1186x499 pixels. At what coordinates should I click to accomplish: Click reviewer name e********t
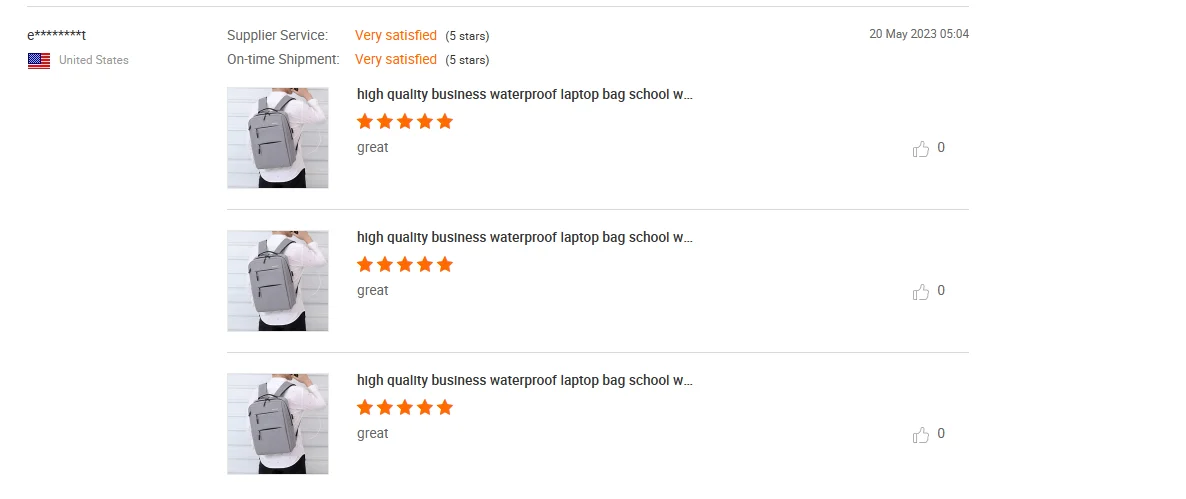pyautogui.click(x=57, y=36)
